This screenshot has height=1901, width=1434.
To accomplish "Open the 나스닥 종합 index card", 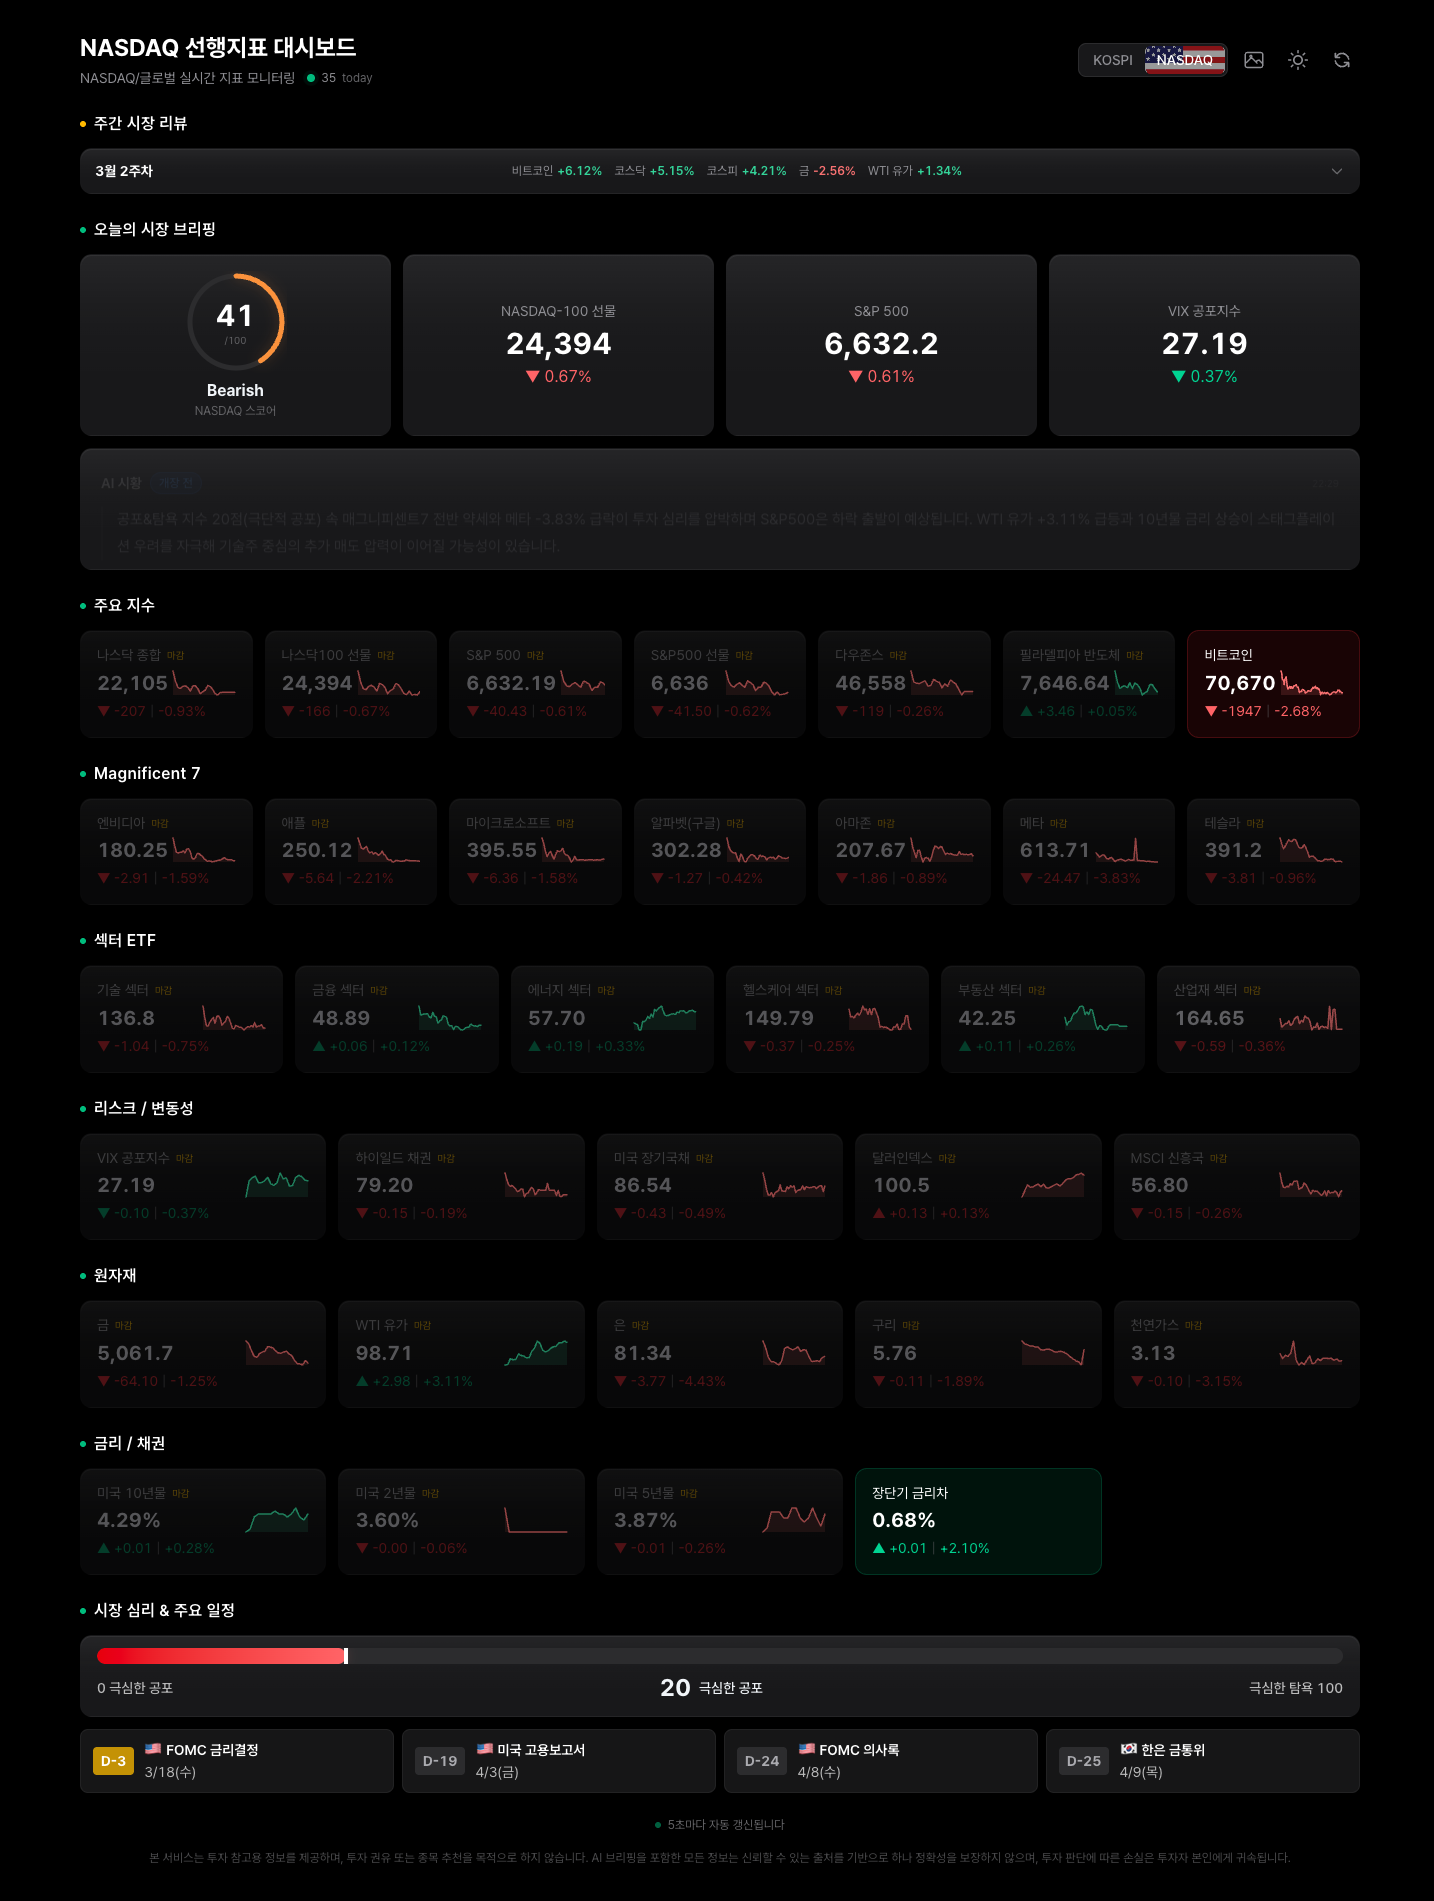I will (166, 684).
